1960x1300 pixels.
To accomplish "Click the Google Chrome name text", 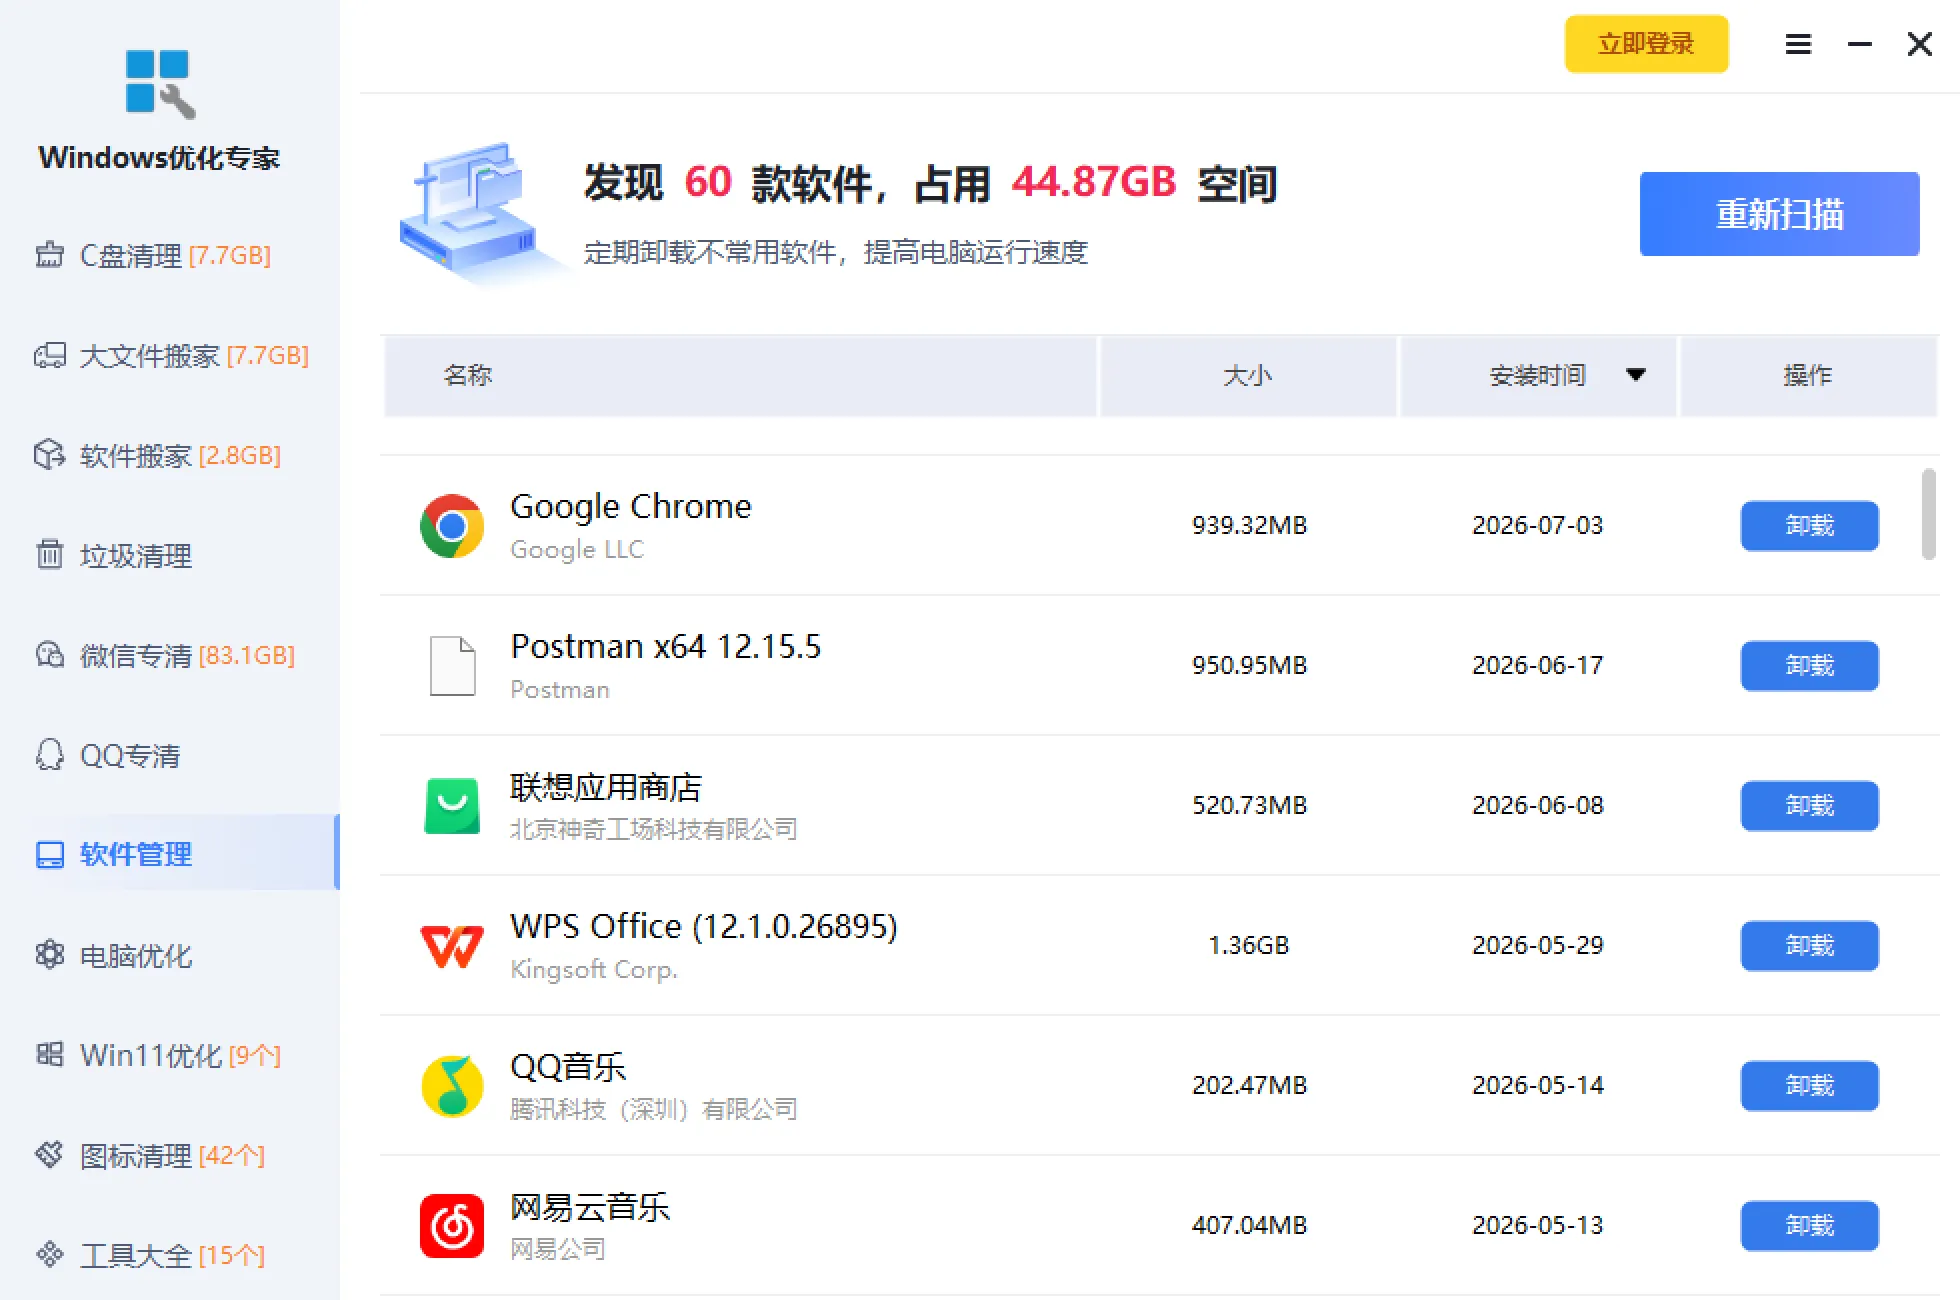I will [x=631, y=506].
